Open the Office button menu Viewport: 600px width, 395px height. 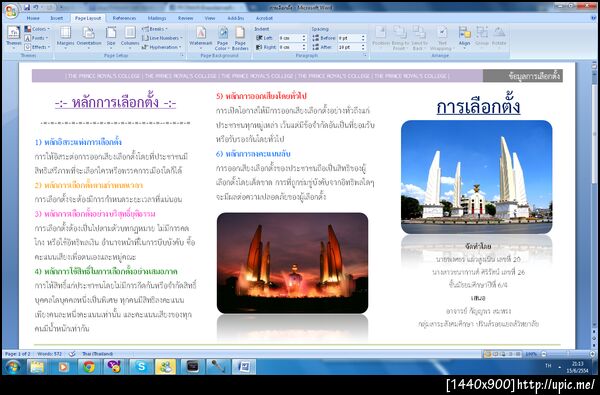(x=11, y=11)
